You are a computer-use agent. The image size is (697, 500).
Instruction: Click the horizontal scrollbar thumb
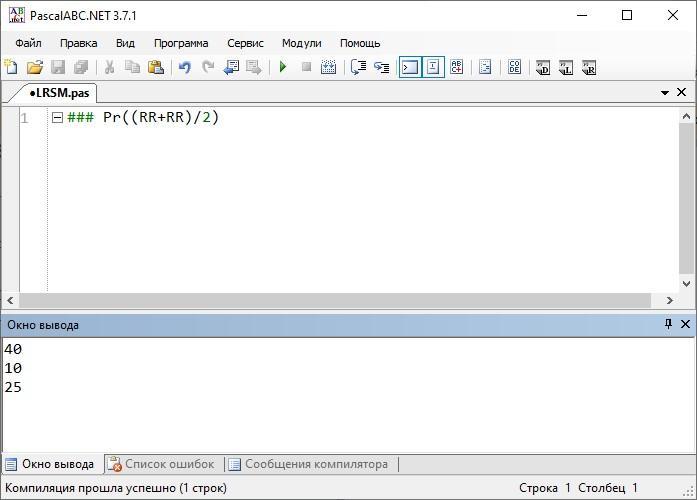point(335,300)
